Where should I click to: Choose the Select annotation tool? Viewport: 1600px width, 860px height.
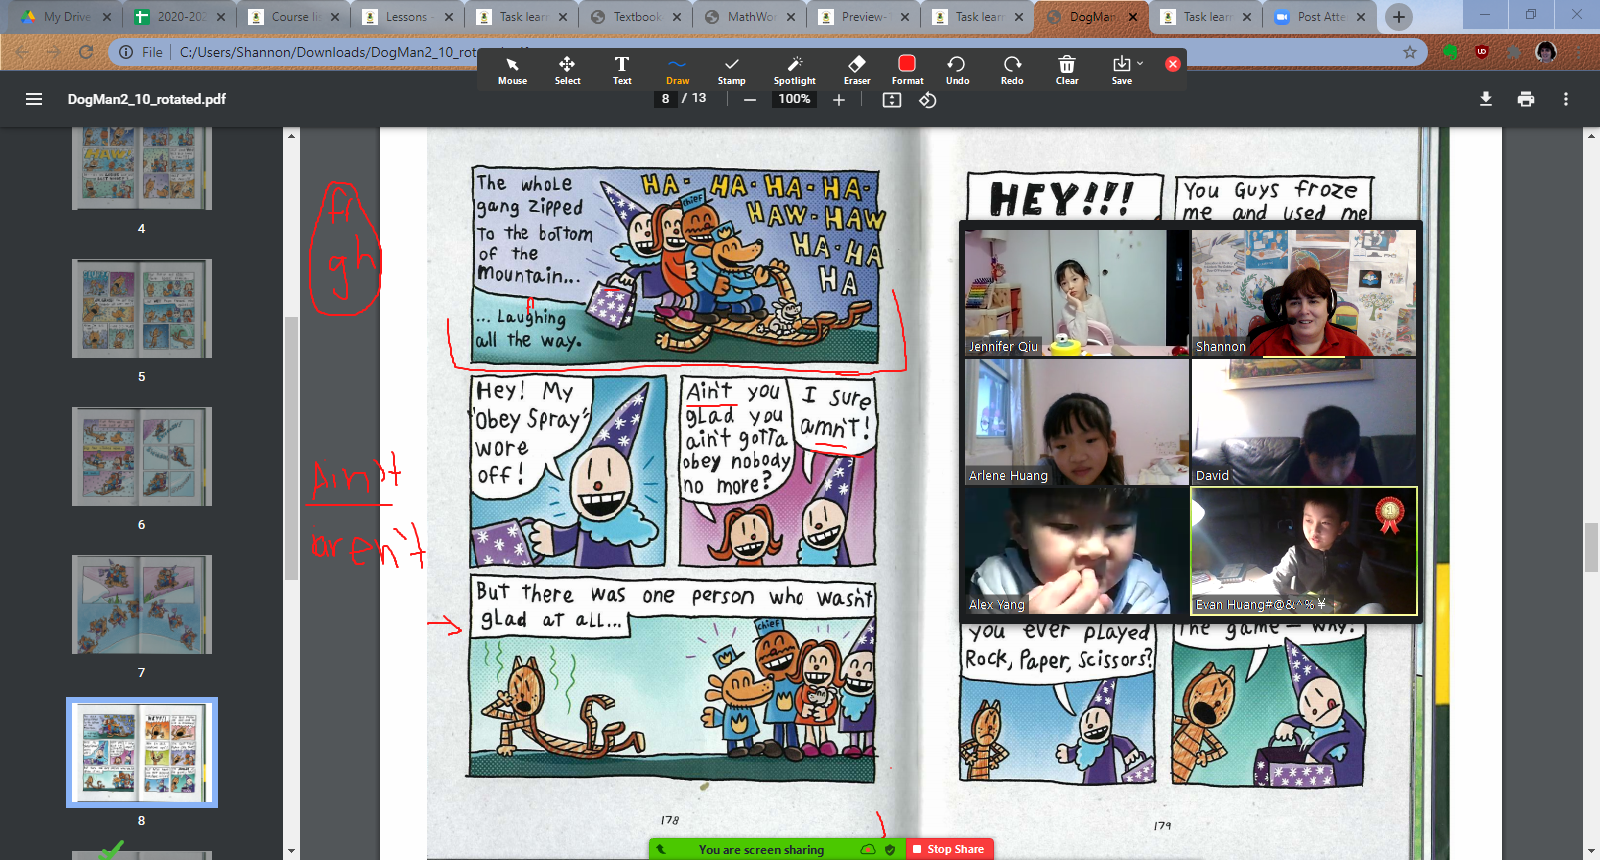coord(567,70)
